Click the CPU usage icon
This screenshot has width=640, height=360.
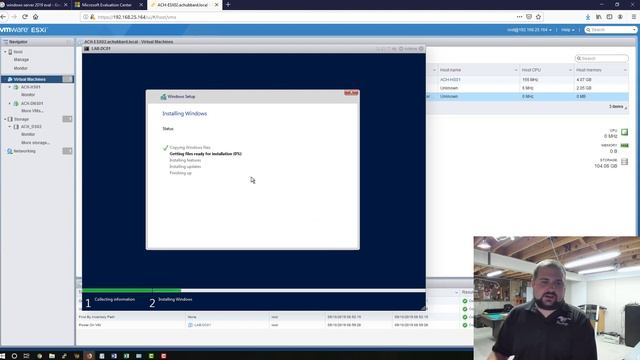point(624,132)
